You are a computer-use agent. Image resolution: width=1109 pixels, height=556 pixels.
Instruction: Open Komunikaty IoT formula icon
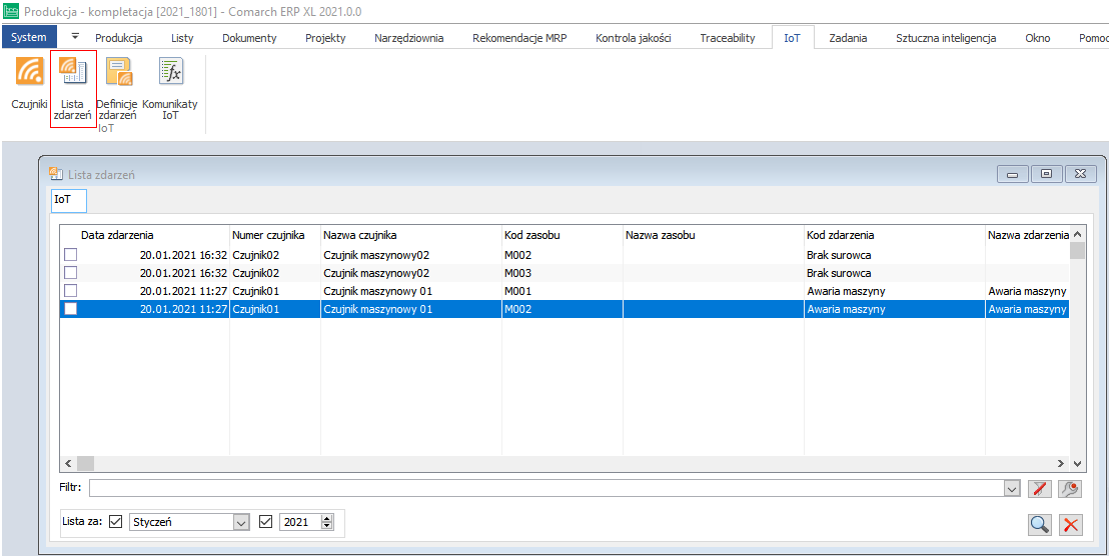tap(170, 71)
